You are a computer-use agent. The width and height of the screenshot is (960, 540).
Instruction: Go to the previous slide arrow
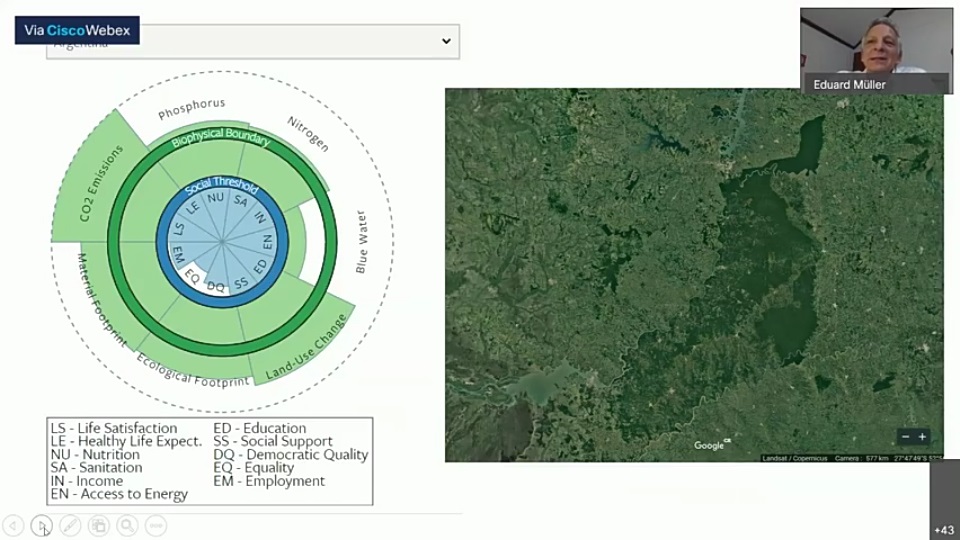coord(13,525)
